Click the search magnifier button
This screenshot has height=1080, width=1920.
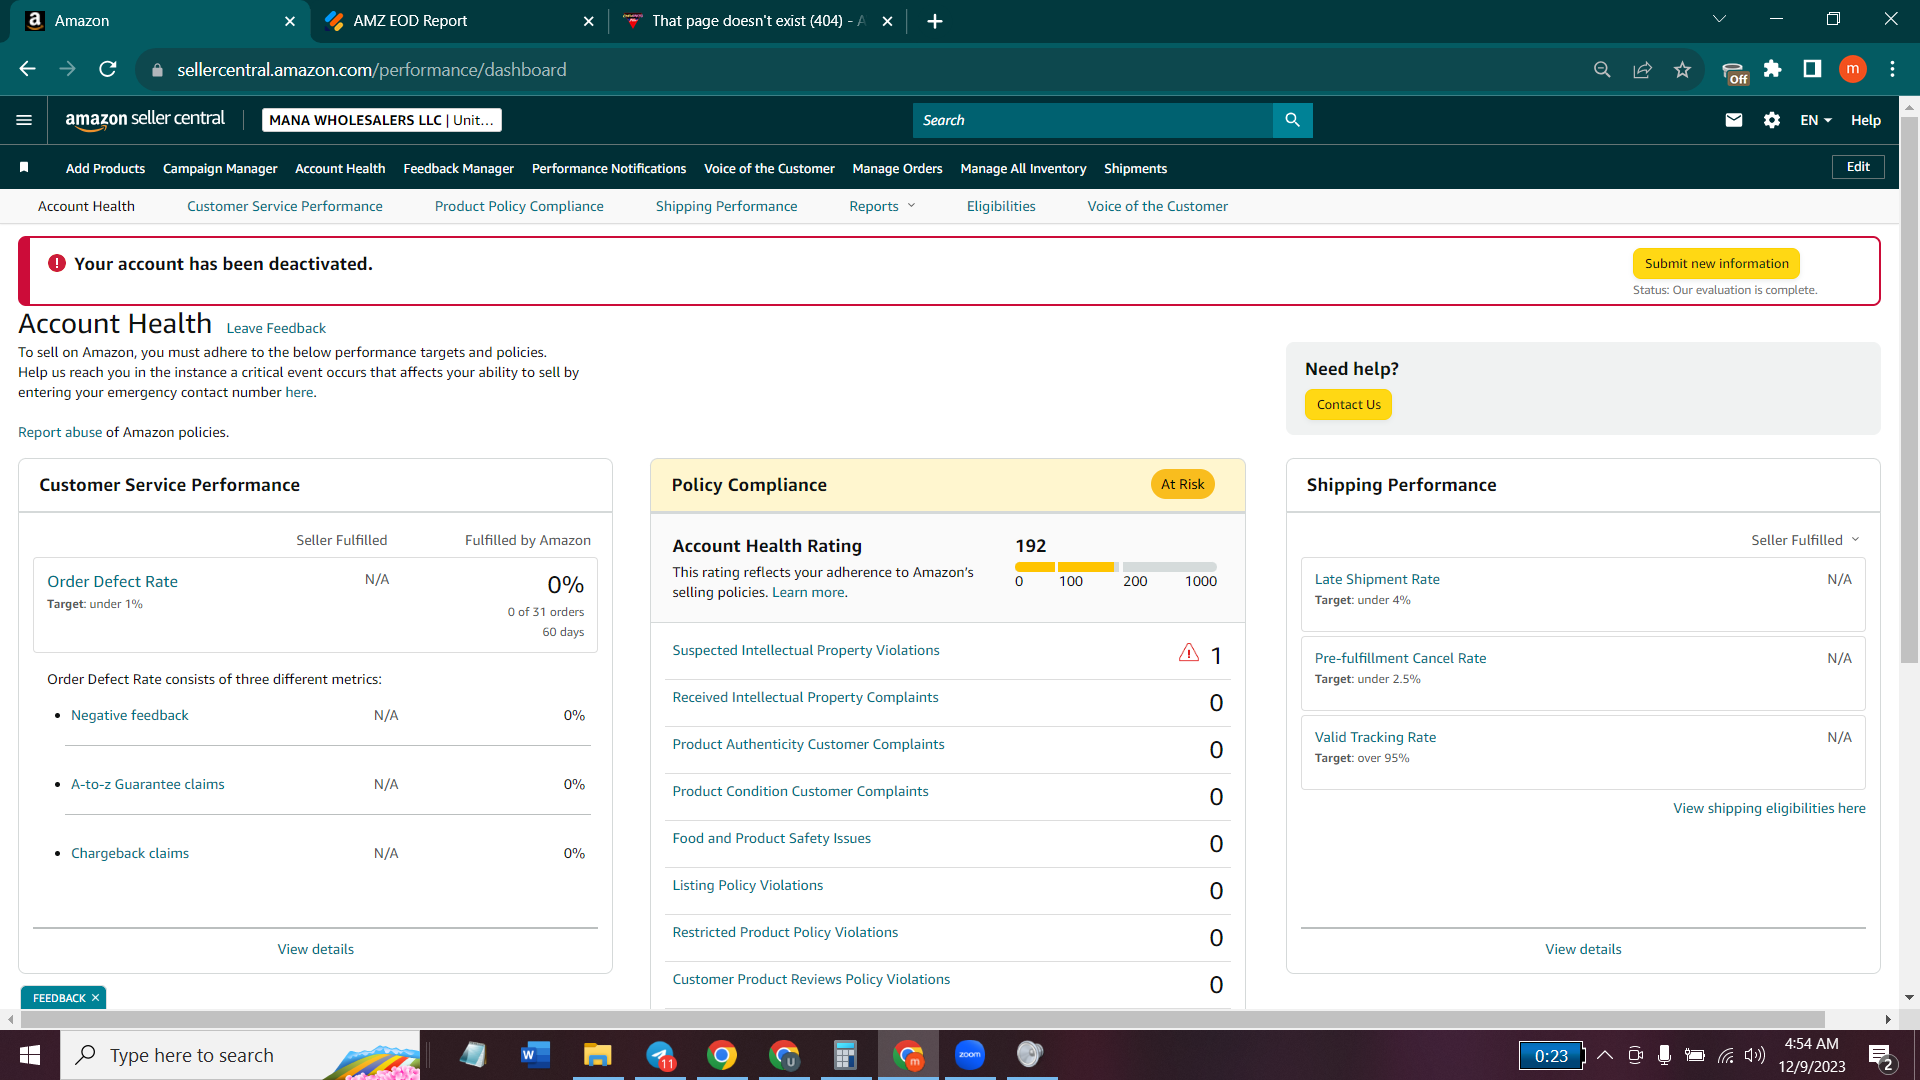[x=1292, y=120]
